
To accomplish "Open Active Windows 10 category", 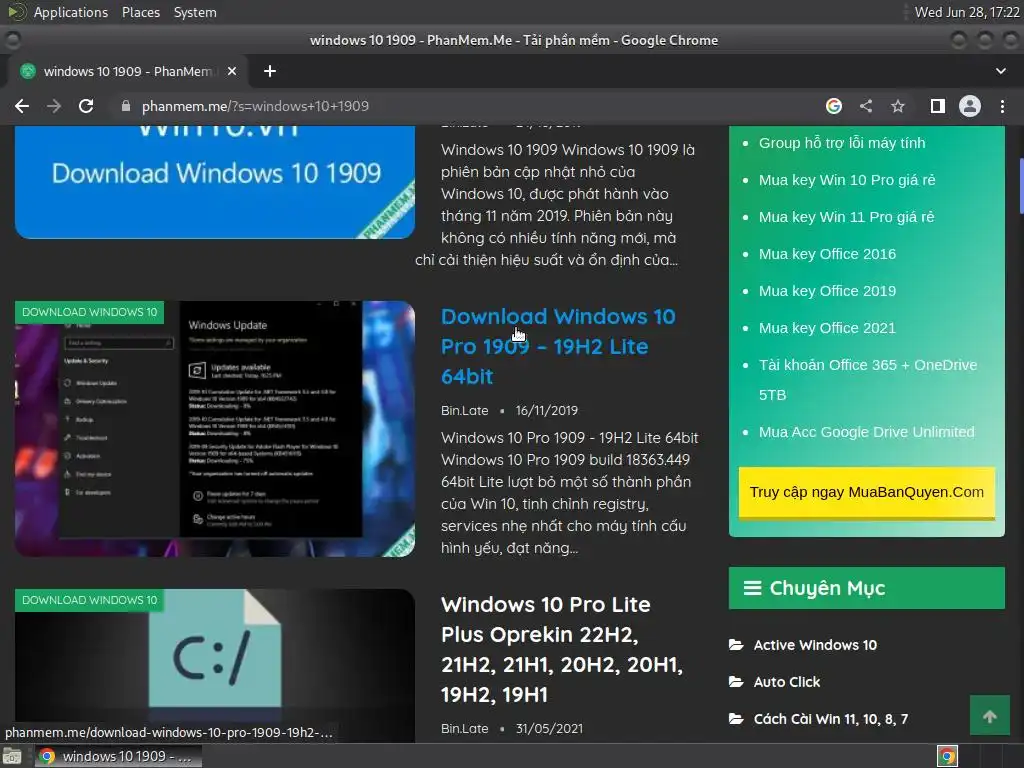I will (815, 645).
